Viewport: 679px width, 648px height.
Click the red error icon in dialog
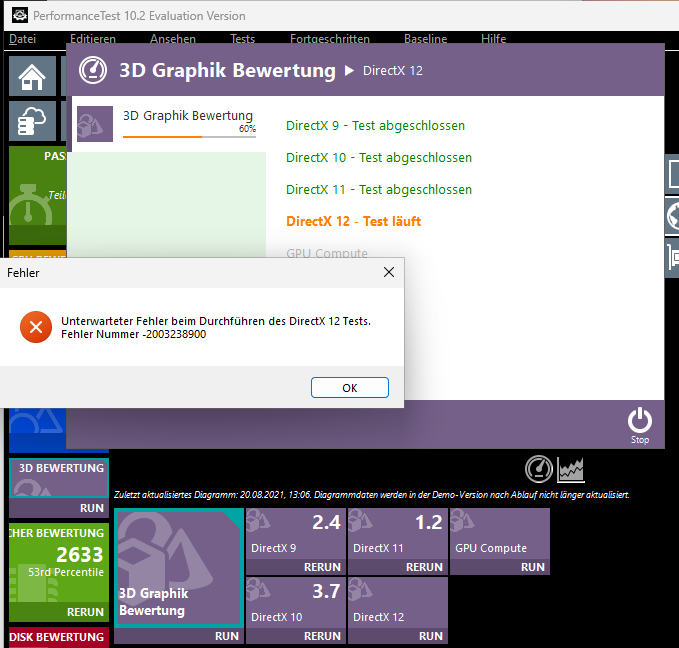tap(36, 327)
